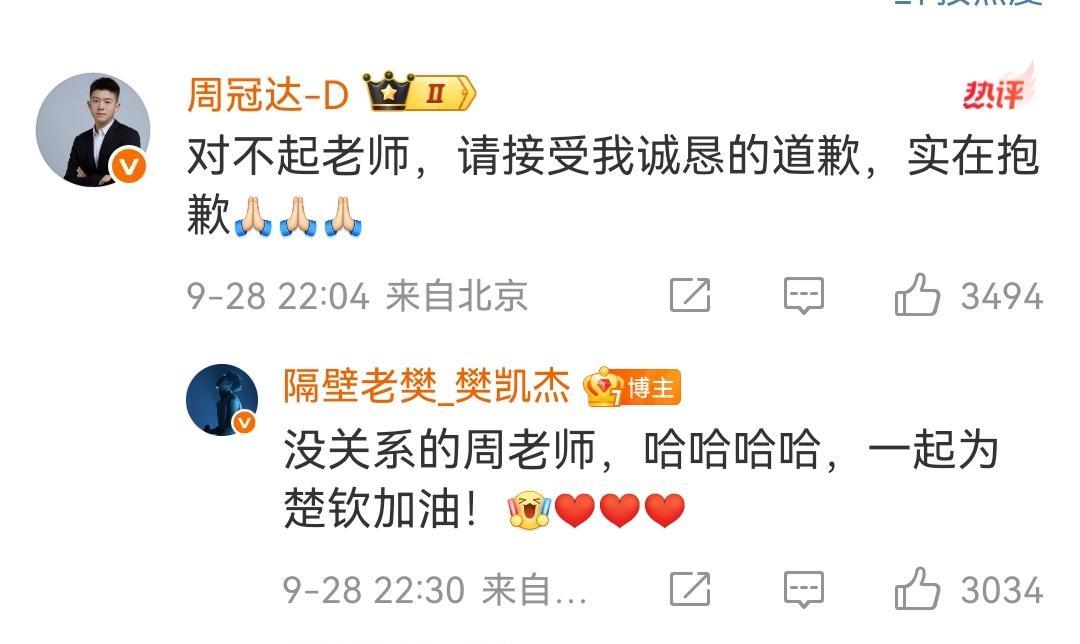Tap the 周冠达-D username link
The height and width of the screenshot is (644, 1080).
269,94
